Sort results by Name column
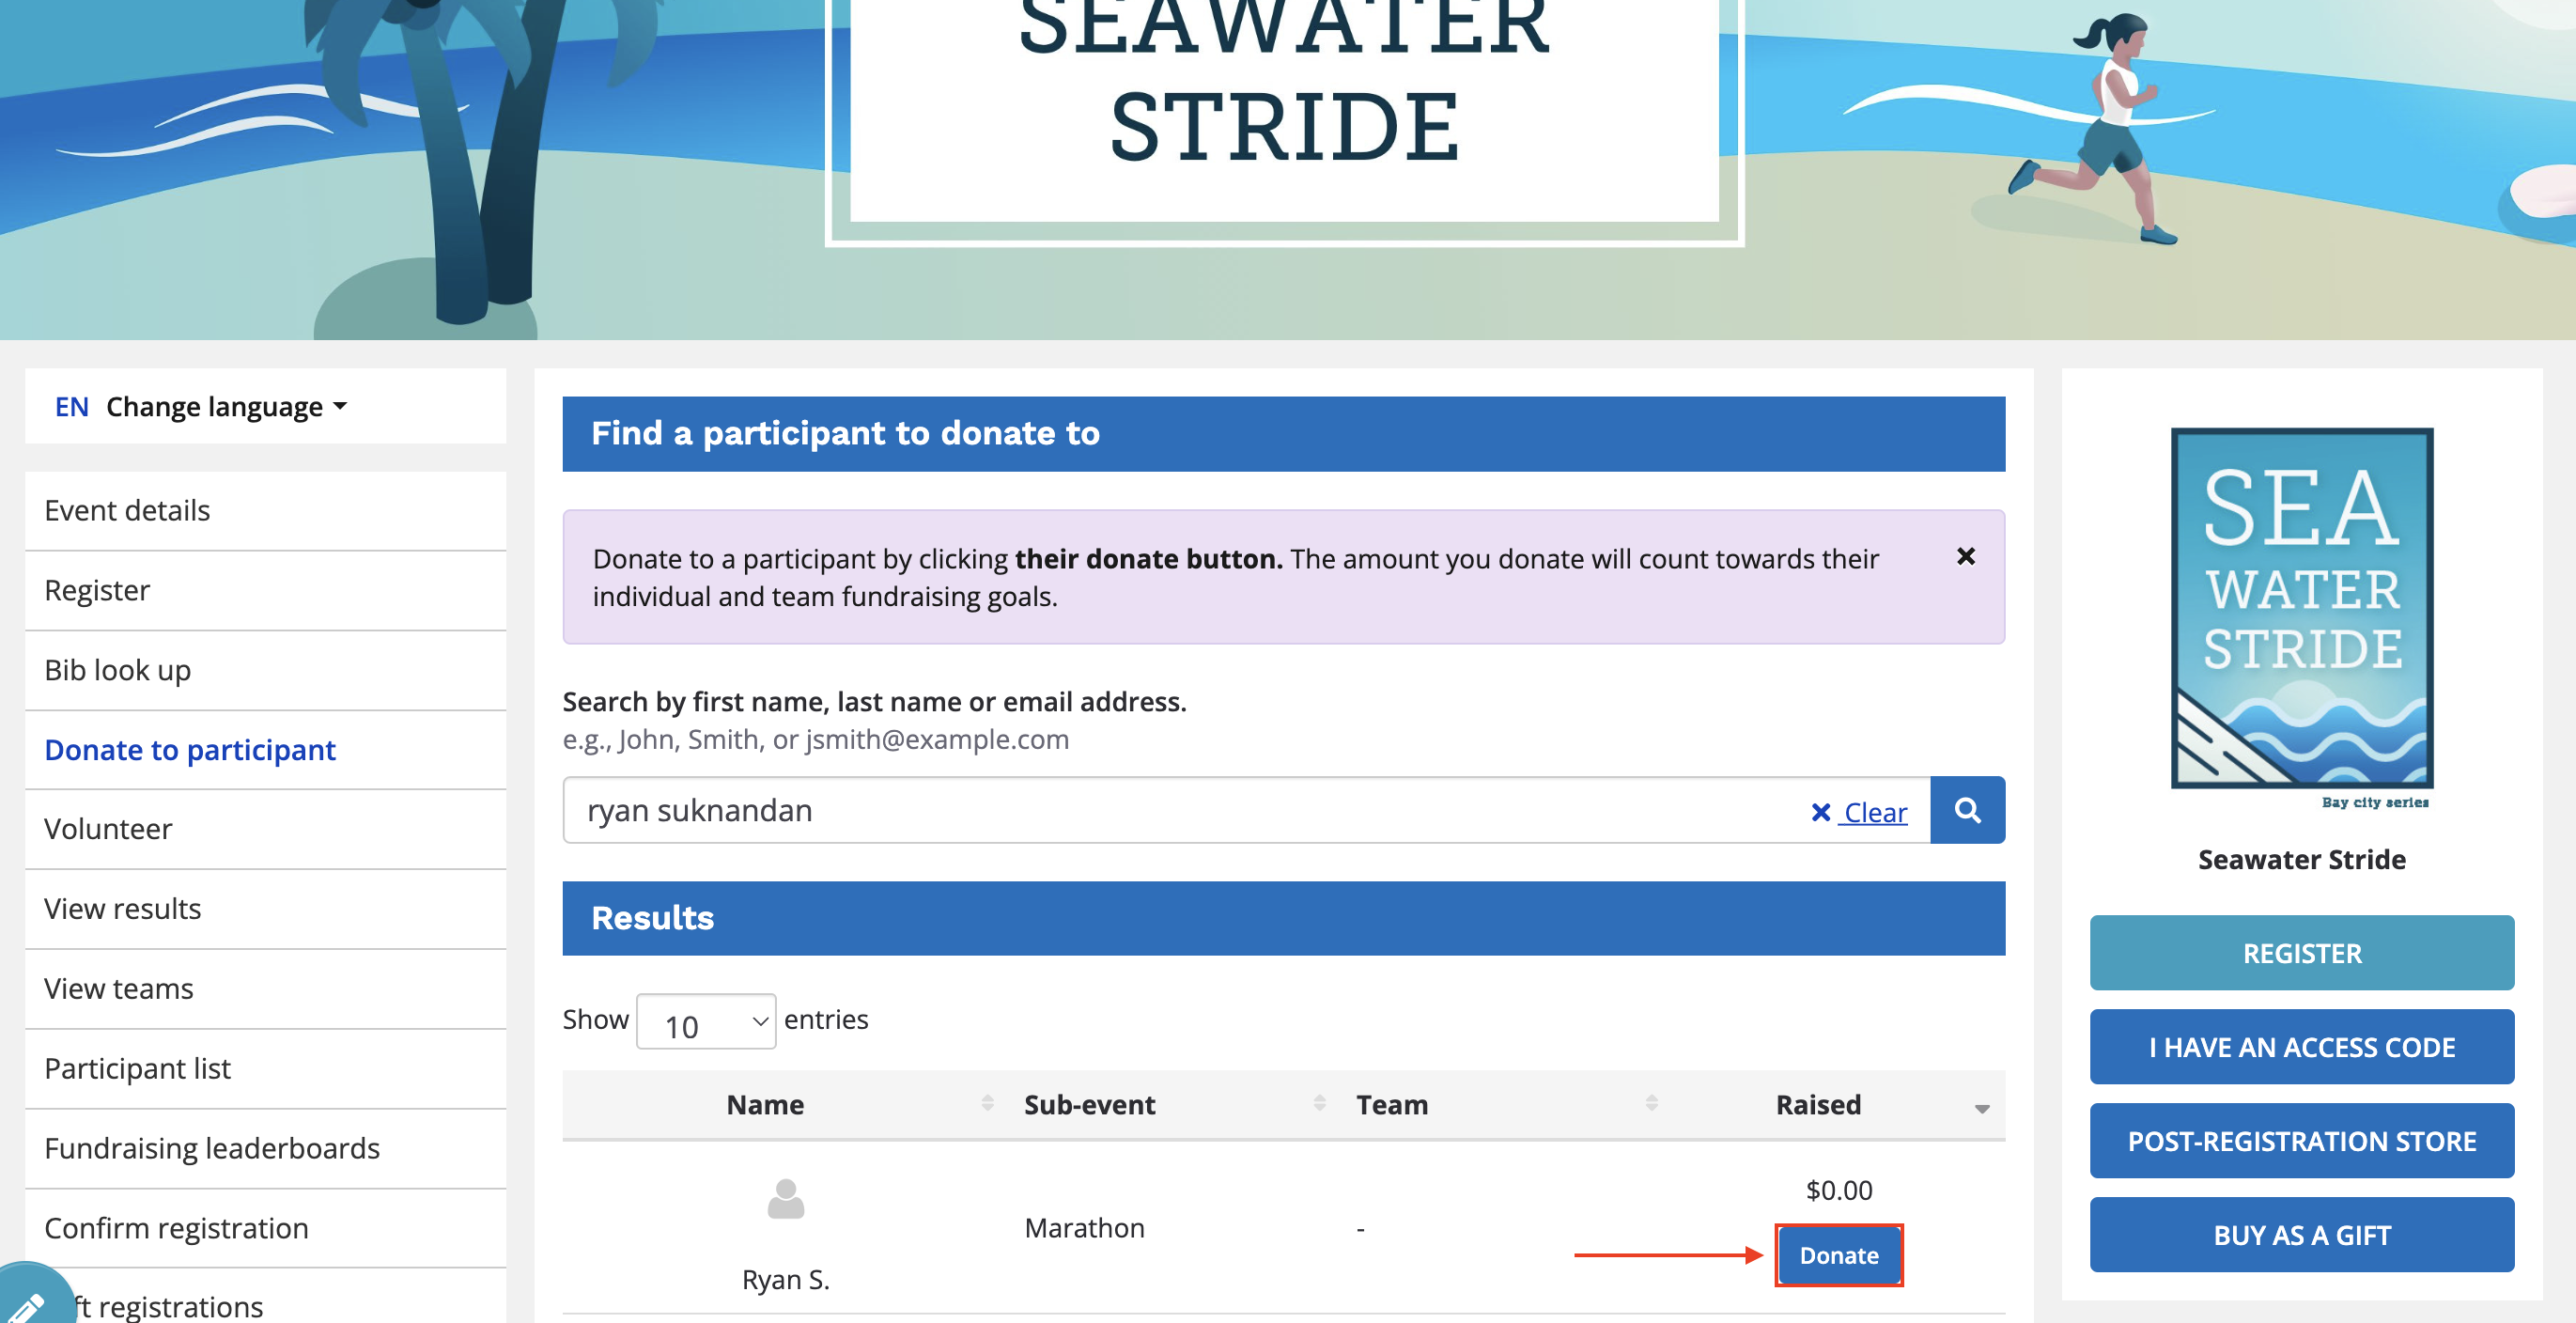 [x=765, y=1104]
